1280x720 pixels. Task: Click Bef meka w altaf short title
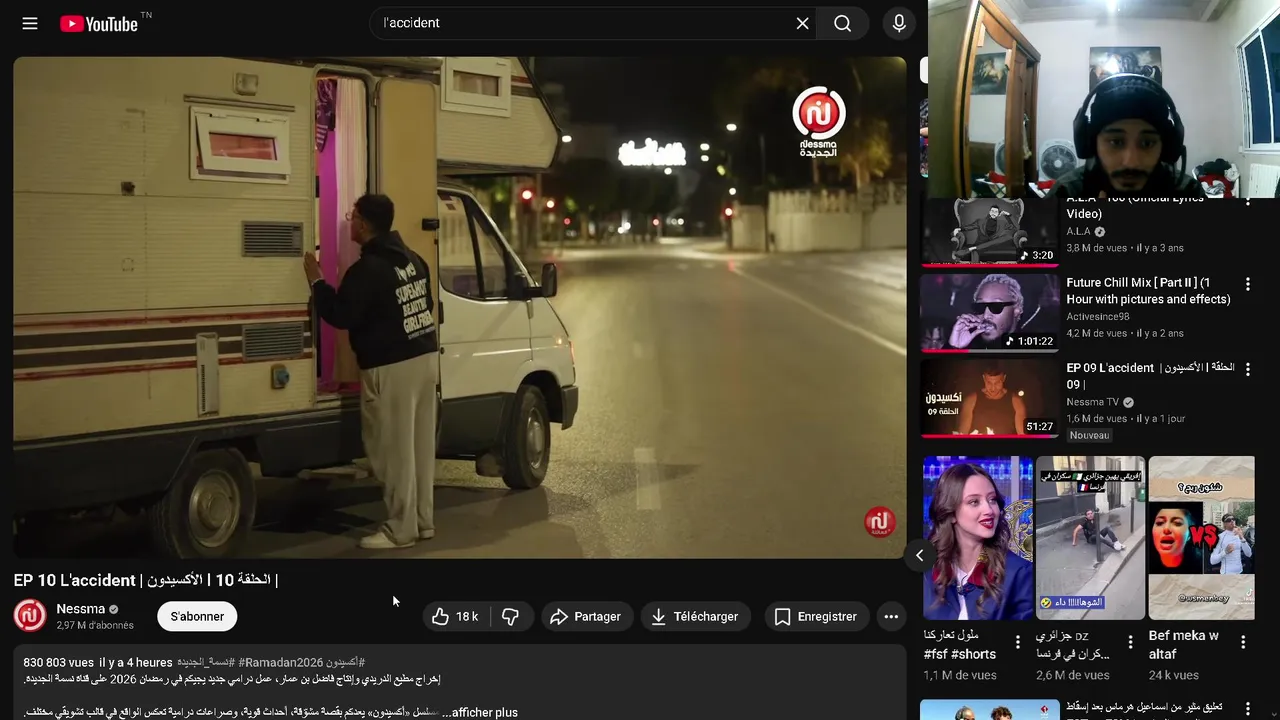tap(1185, 644)
